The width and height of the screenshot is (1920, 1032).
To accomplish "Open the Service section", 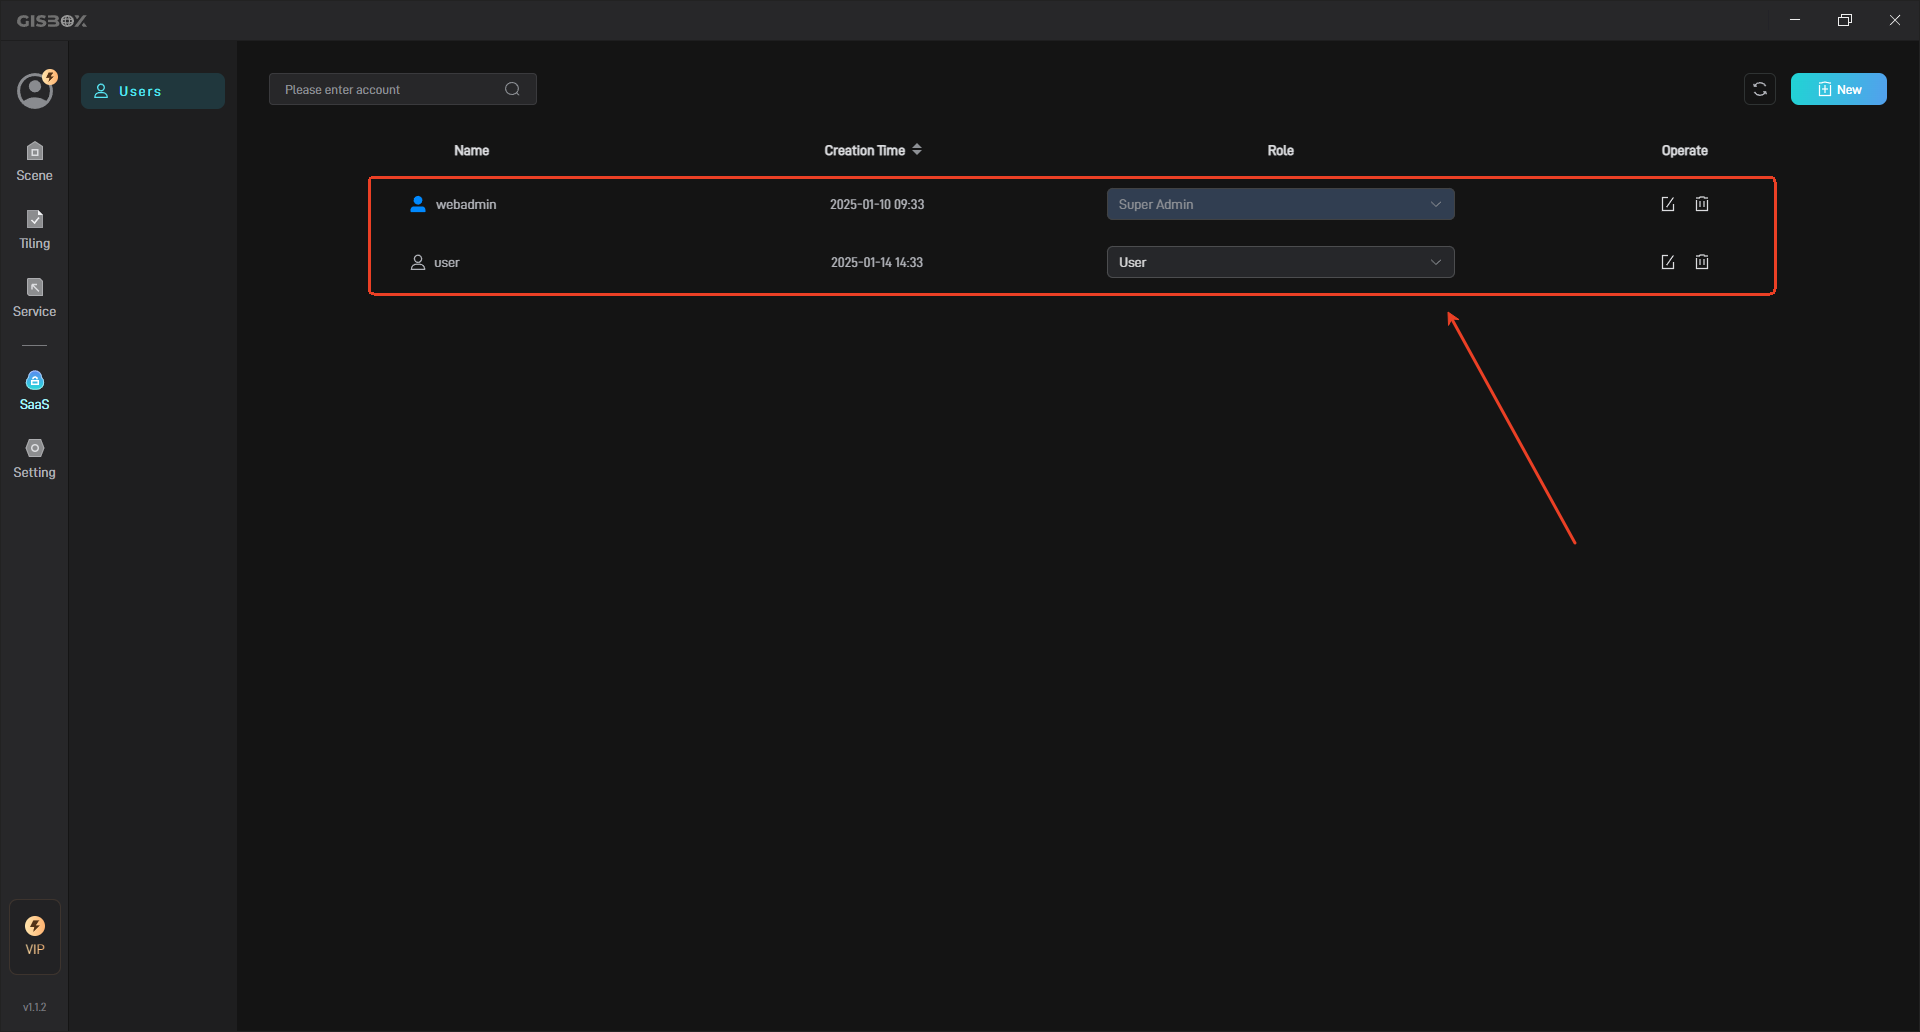I will (34, 298).
